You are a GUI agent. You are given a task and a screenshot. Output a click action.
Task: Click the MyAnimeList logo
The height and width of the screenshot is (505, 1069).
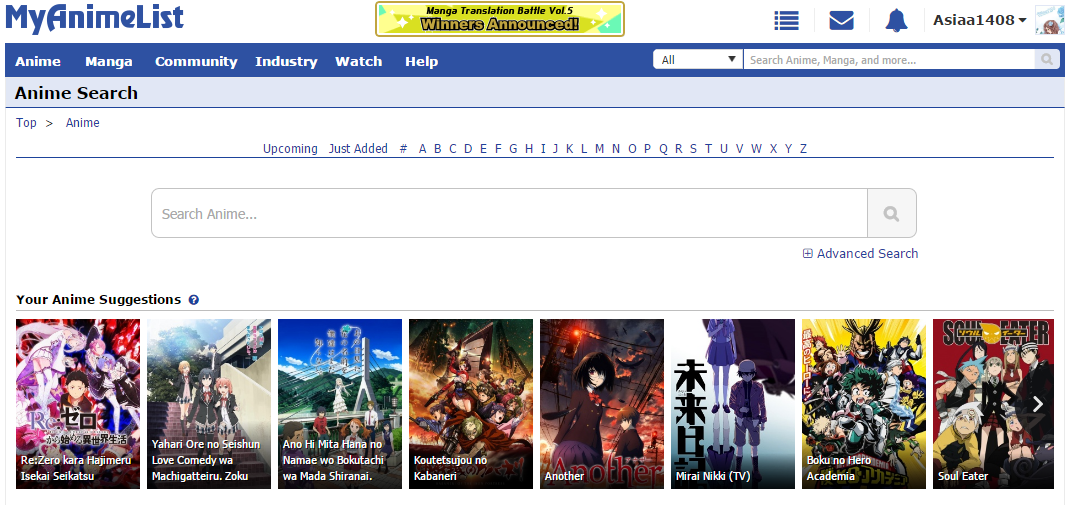click(95, 18)
